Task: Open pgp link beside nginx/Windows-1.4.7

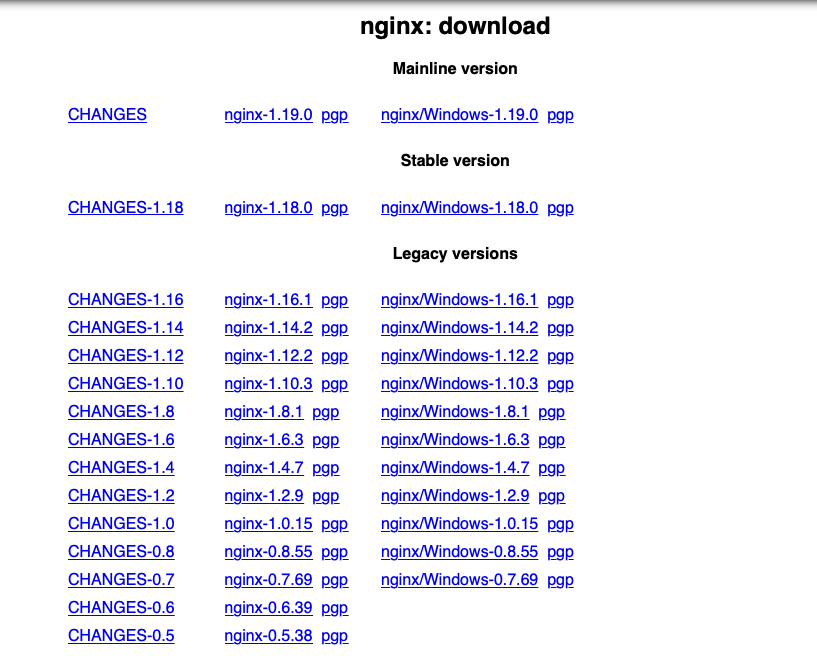Action: [551, 468]
